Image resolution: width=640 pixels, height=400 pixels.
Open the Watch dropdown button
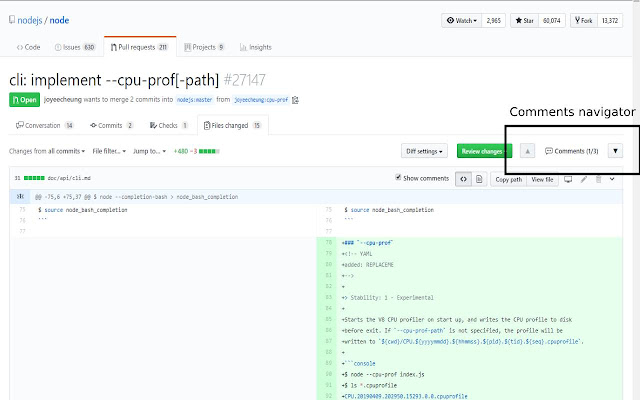[x=462, y=20]
